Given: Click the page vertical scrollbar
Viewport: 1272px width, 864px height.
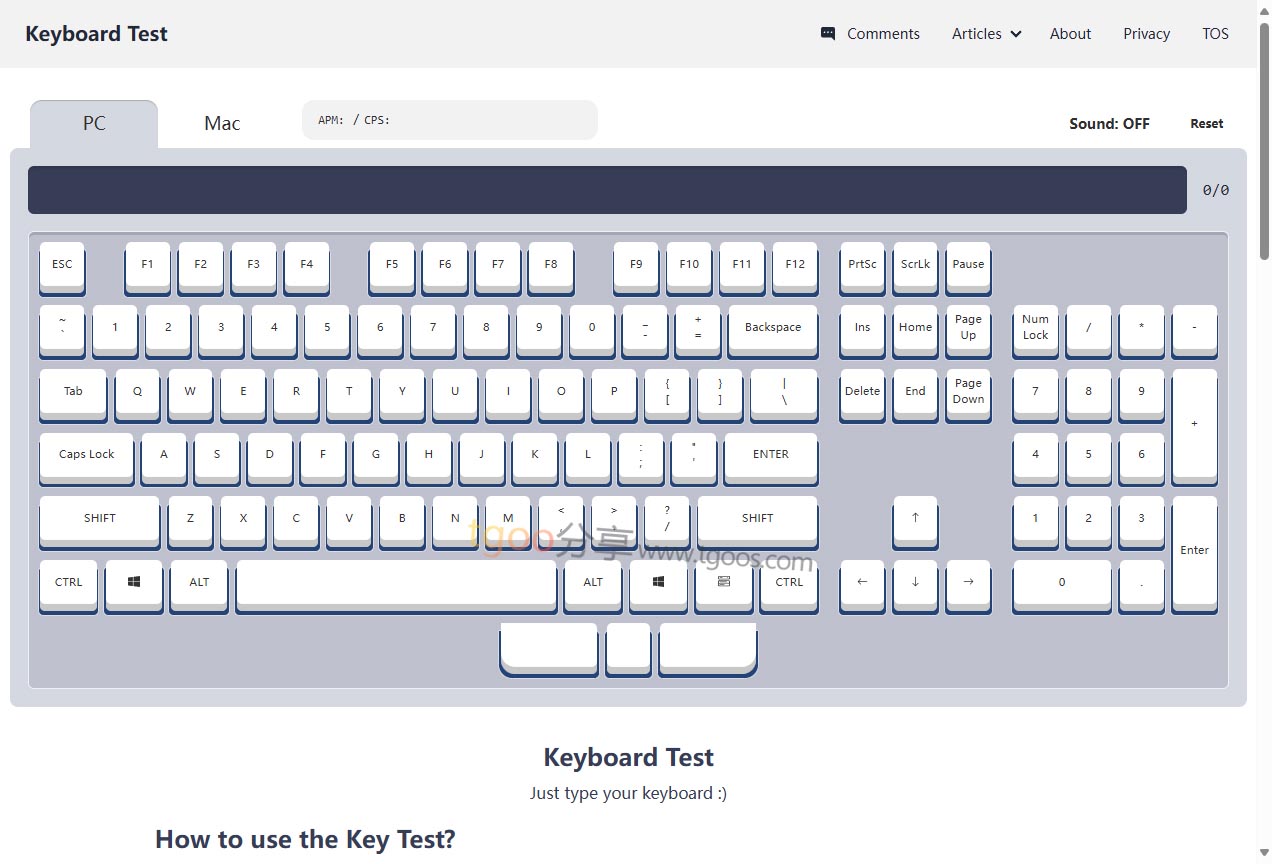Looking at the screenshot, I should coord(1264,140).
